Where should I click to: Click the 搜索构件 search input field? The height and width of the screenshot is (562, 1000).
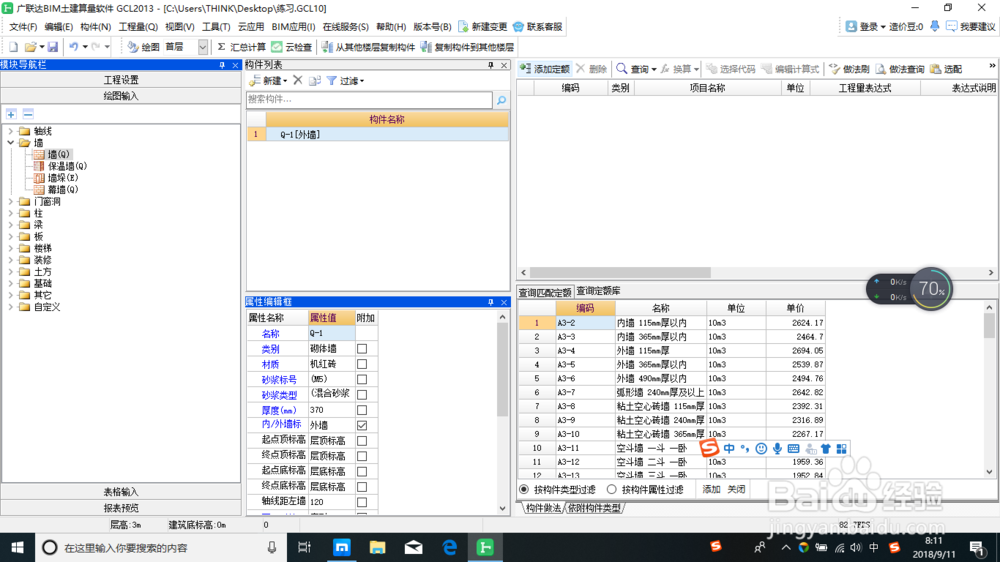tap(369, 100)
